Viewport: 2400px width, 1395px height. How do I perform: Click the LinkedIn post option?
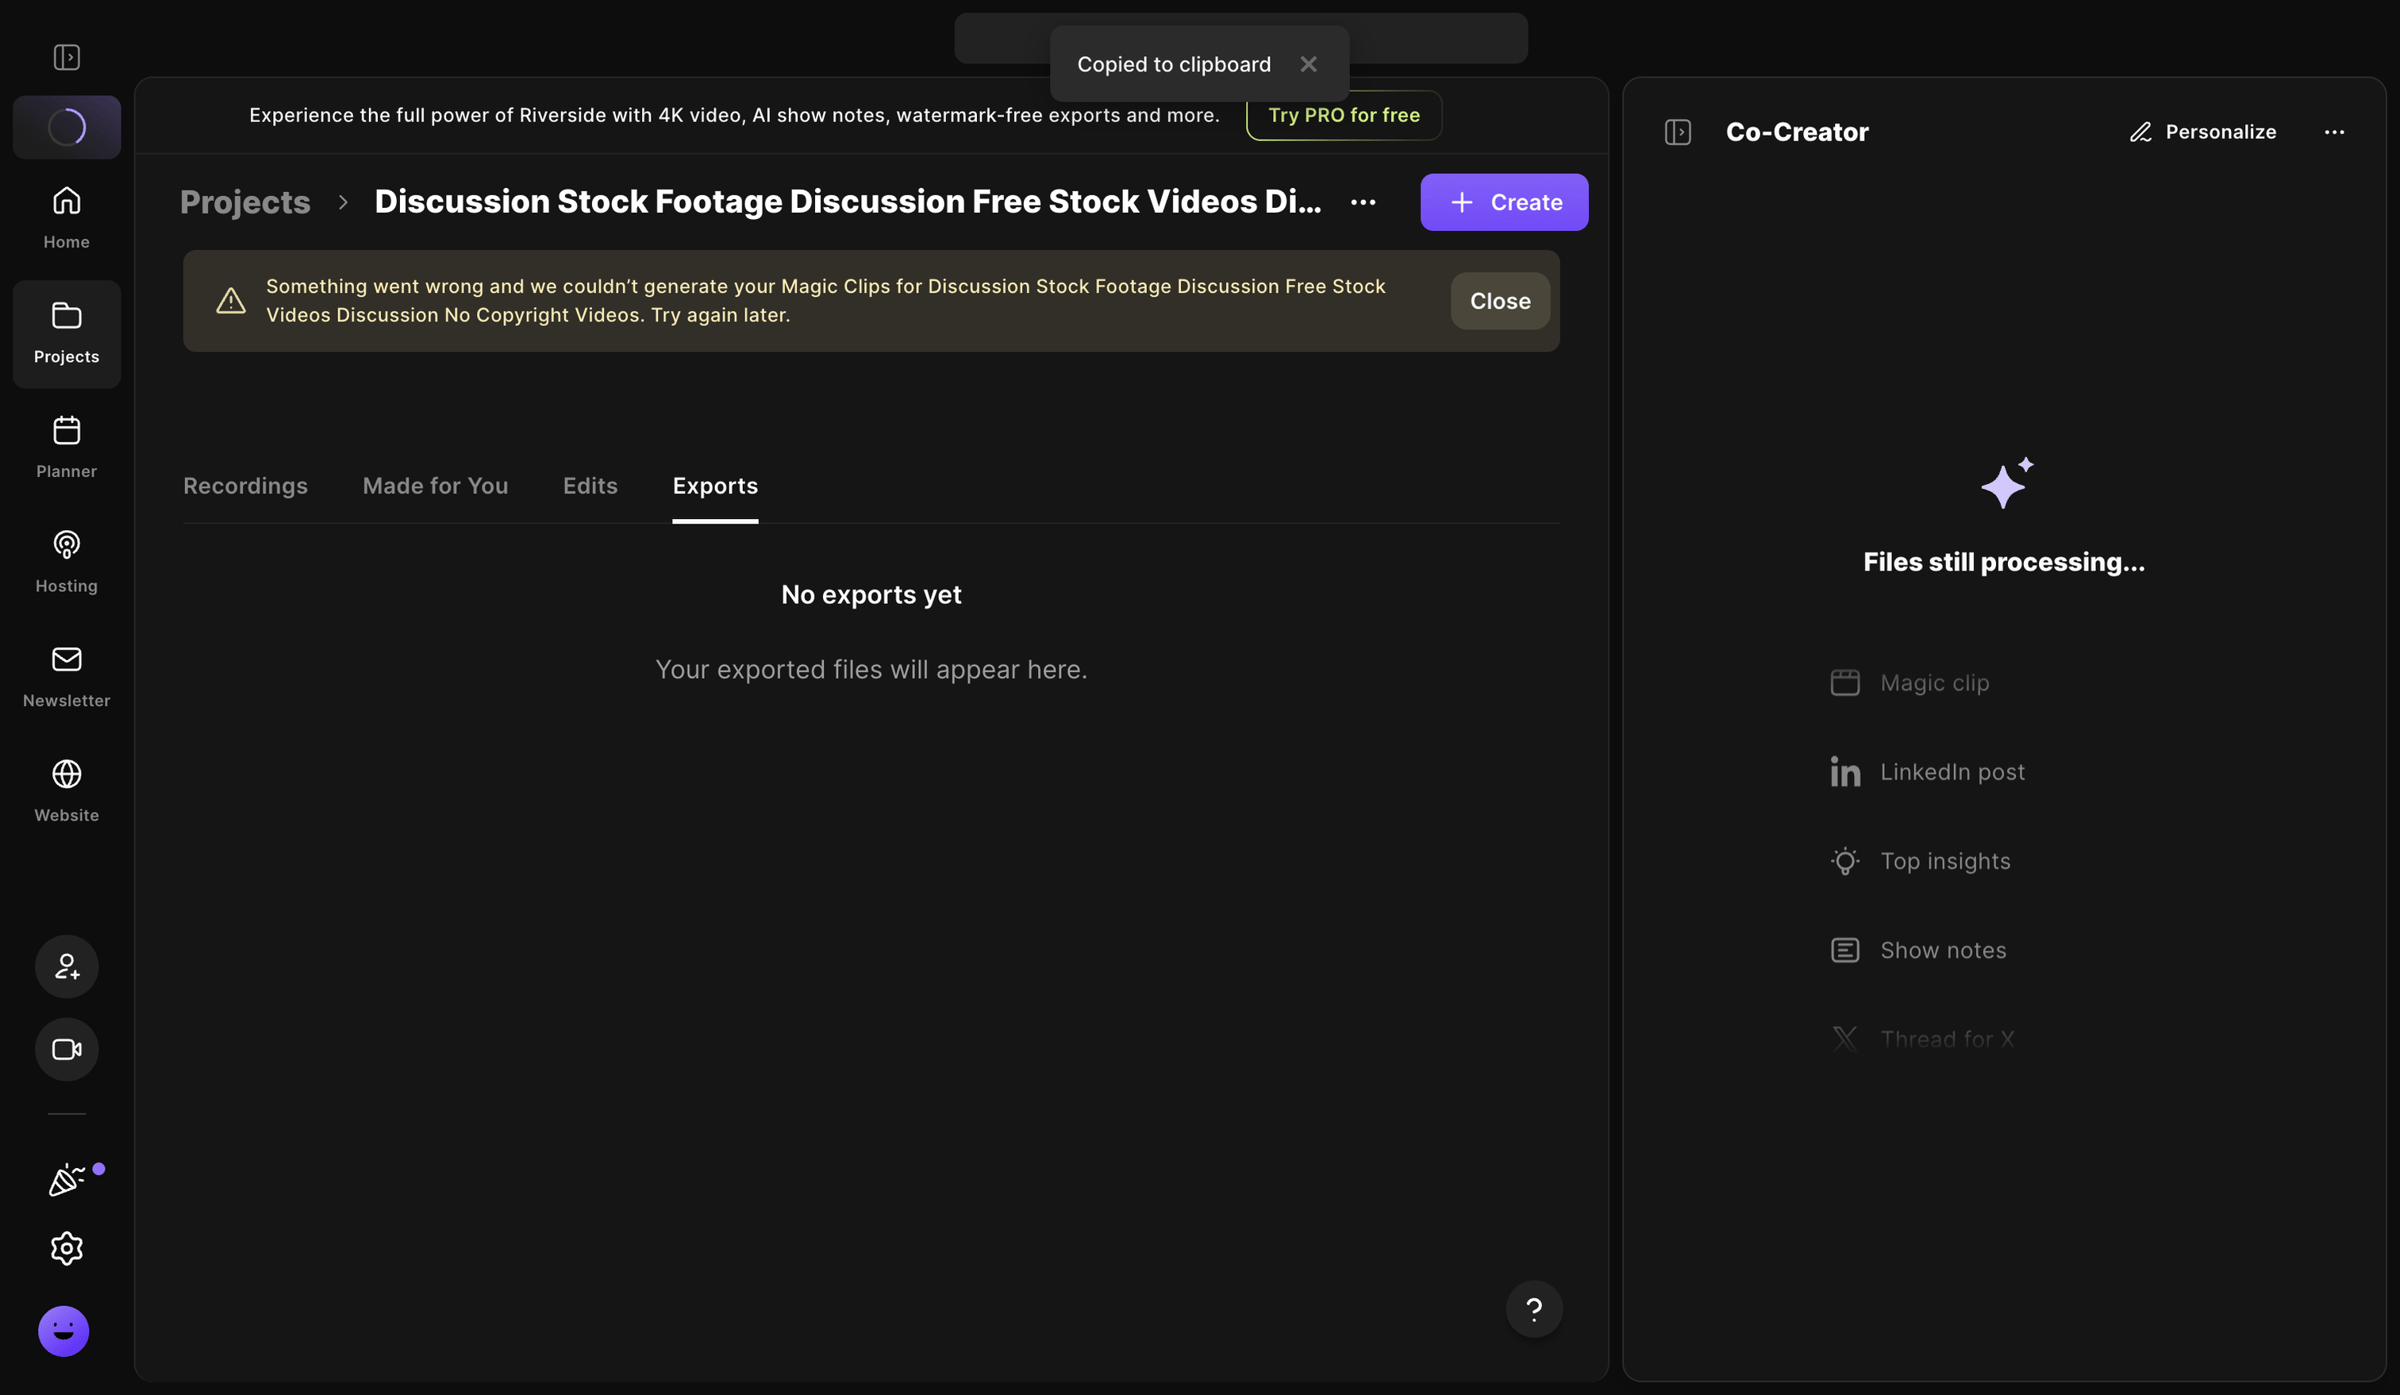(x=1927, y=772)
